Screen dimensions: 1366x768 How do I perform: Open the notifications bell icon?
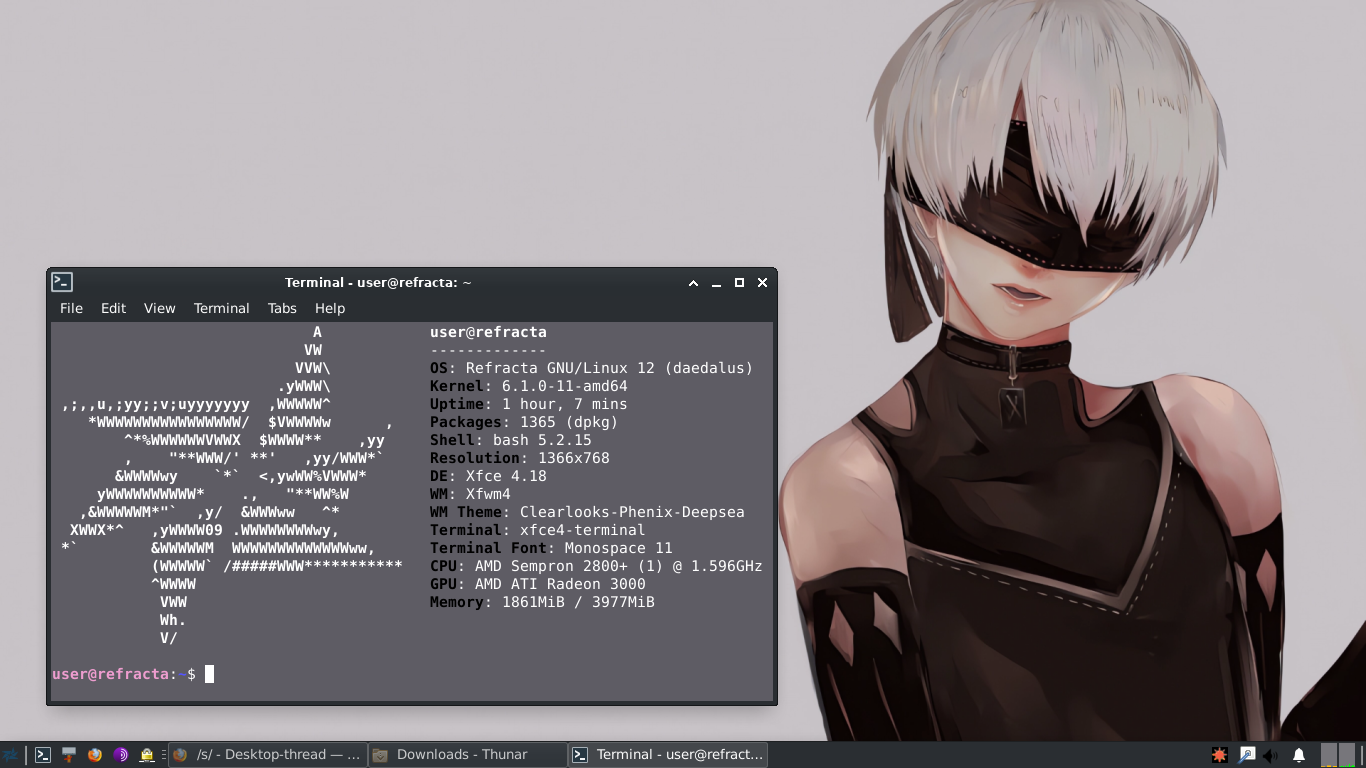click(x=1299, y=755)
